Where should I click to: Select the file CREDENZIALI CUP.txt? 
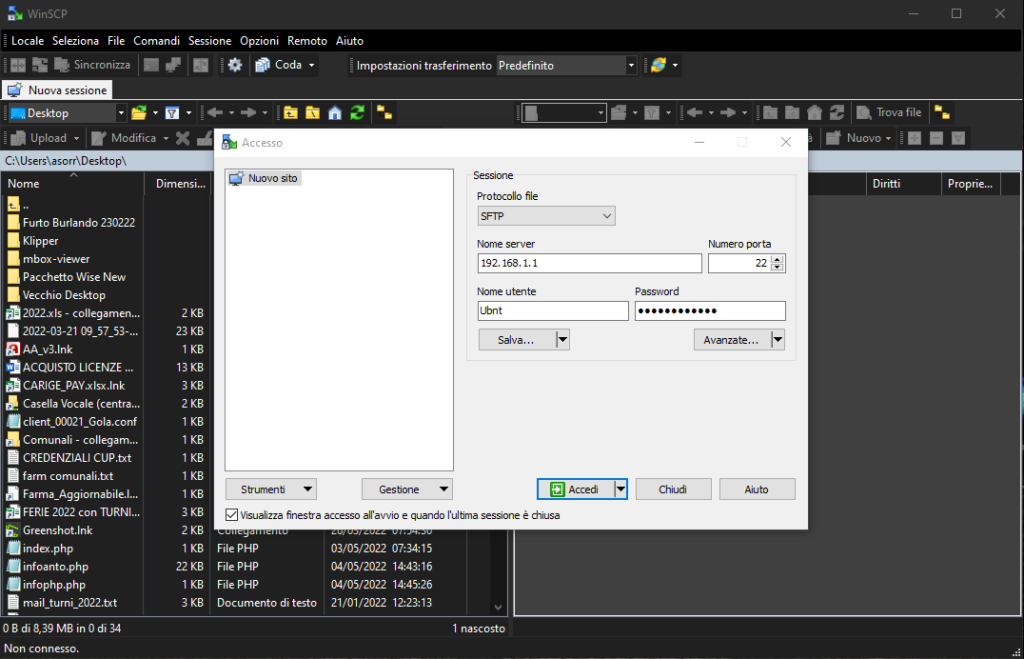point(77,458)
